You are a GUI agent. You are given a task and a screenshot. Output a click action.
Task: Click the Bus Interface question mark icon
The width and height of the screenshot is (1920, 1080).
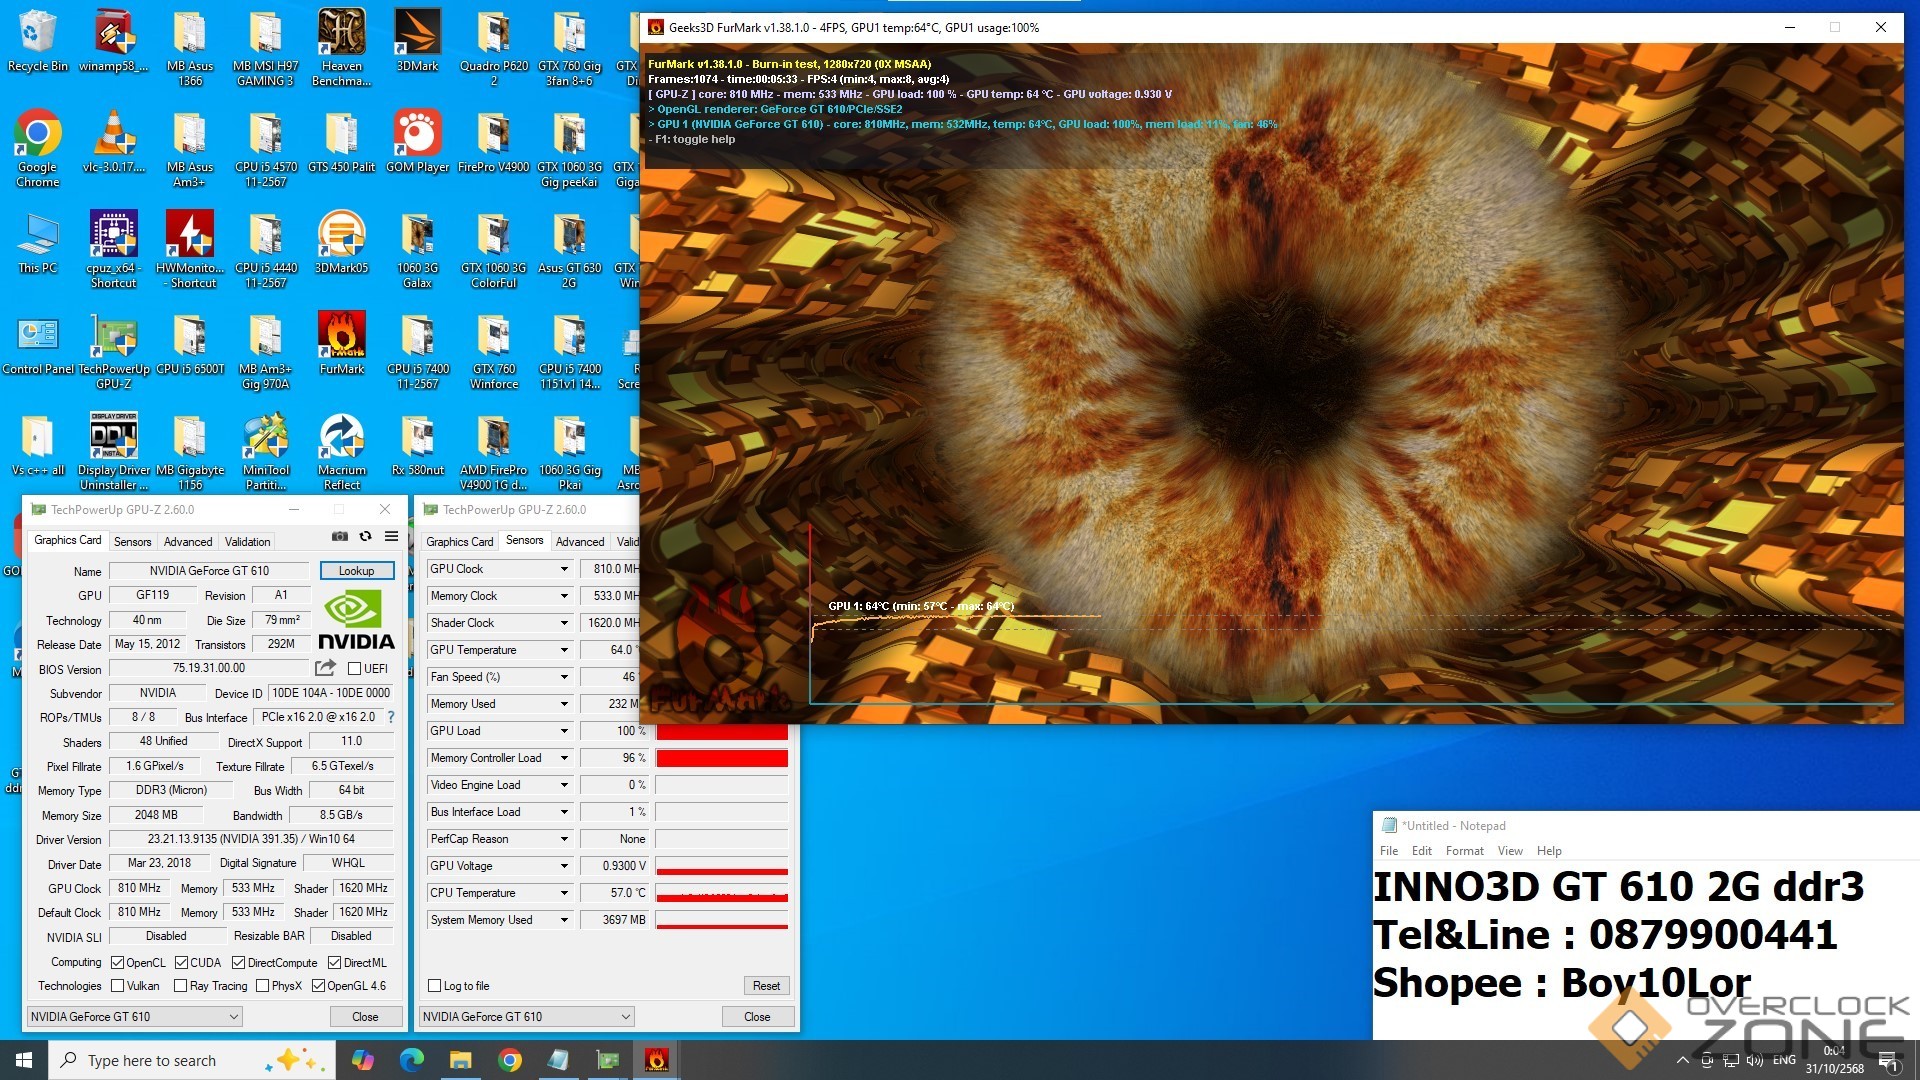click(391, 717)
